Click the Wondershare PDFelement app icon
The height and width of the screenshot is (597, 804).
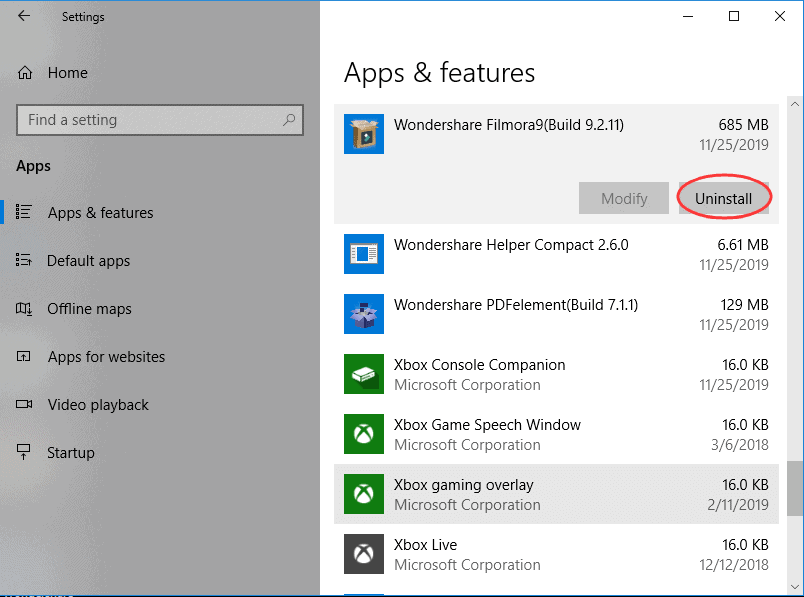point(364,314)
